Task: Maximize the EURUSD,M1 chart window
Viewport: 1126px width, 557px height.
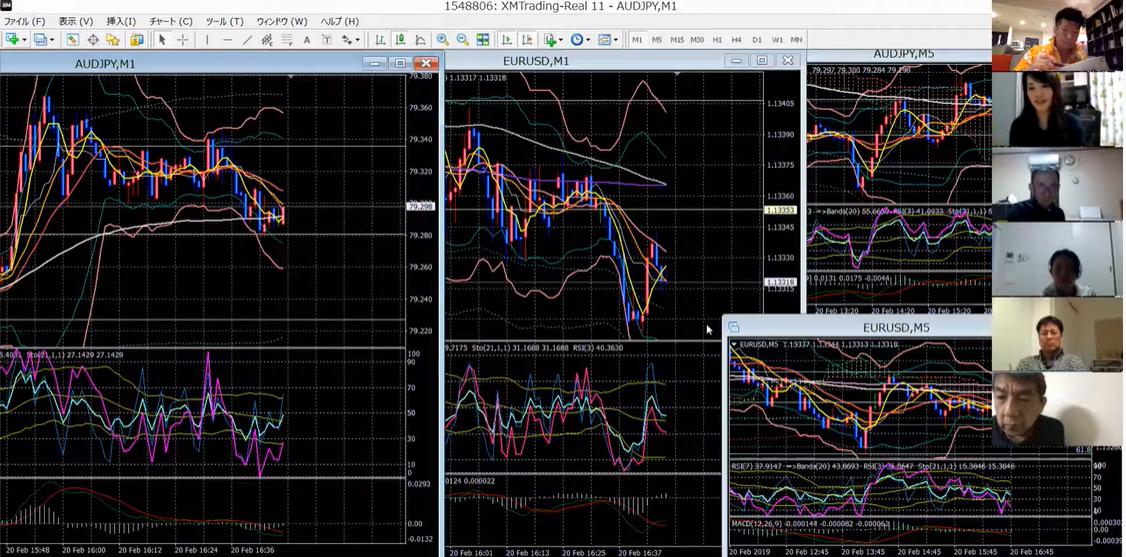Action: 762,61
